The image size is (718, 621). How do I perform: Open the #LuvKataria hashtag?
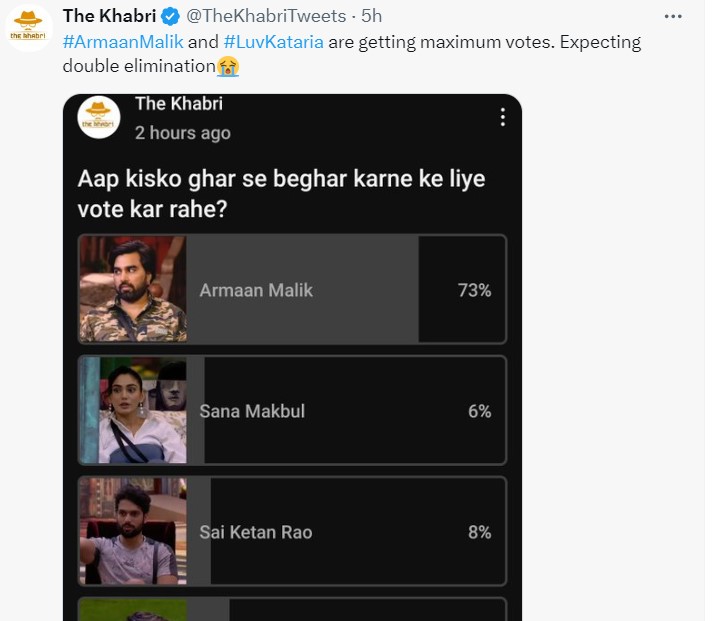(277, 42)
